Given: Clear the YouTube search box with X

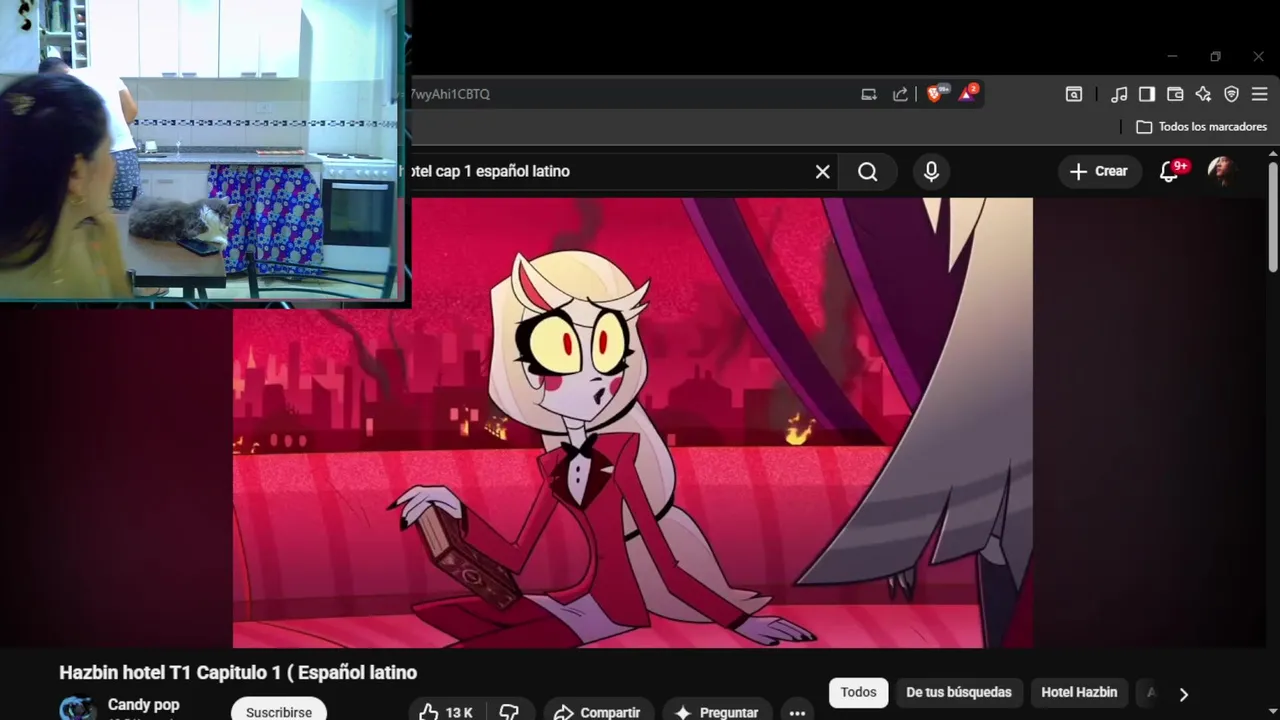Looking at the screenshot, I should coord(823,172).
